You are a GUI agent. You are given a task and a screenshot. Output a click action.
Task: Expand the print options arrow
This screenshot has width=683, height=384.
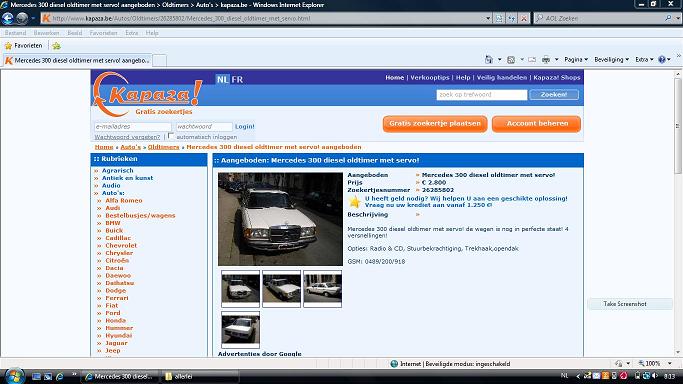[556, 59]
